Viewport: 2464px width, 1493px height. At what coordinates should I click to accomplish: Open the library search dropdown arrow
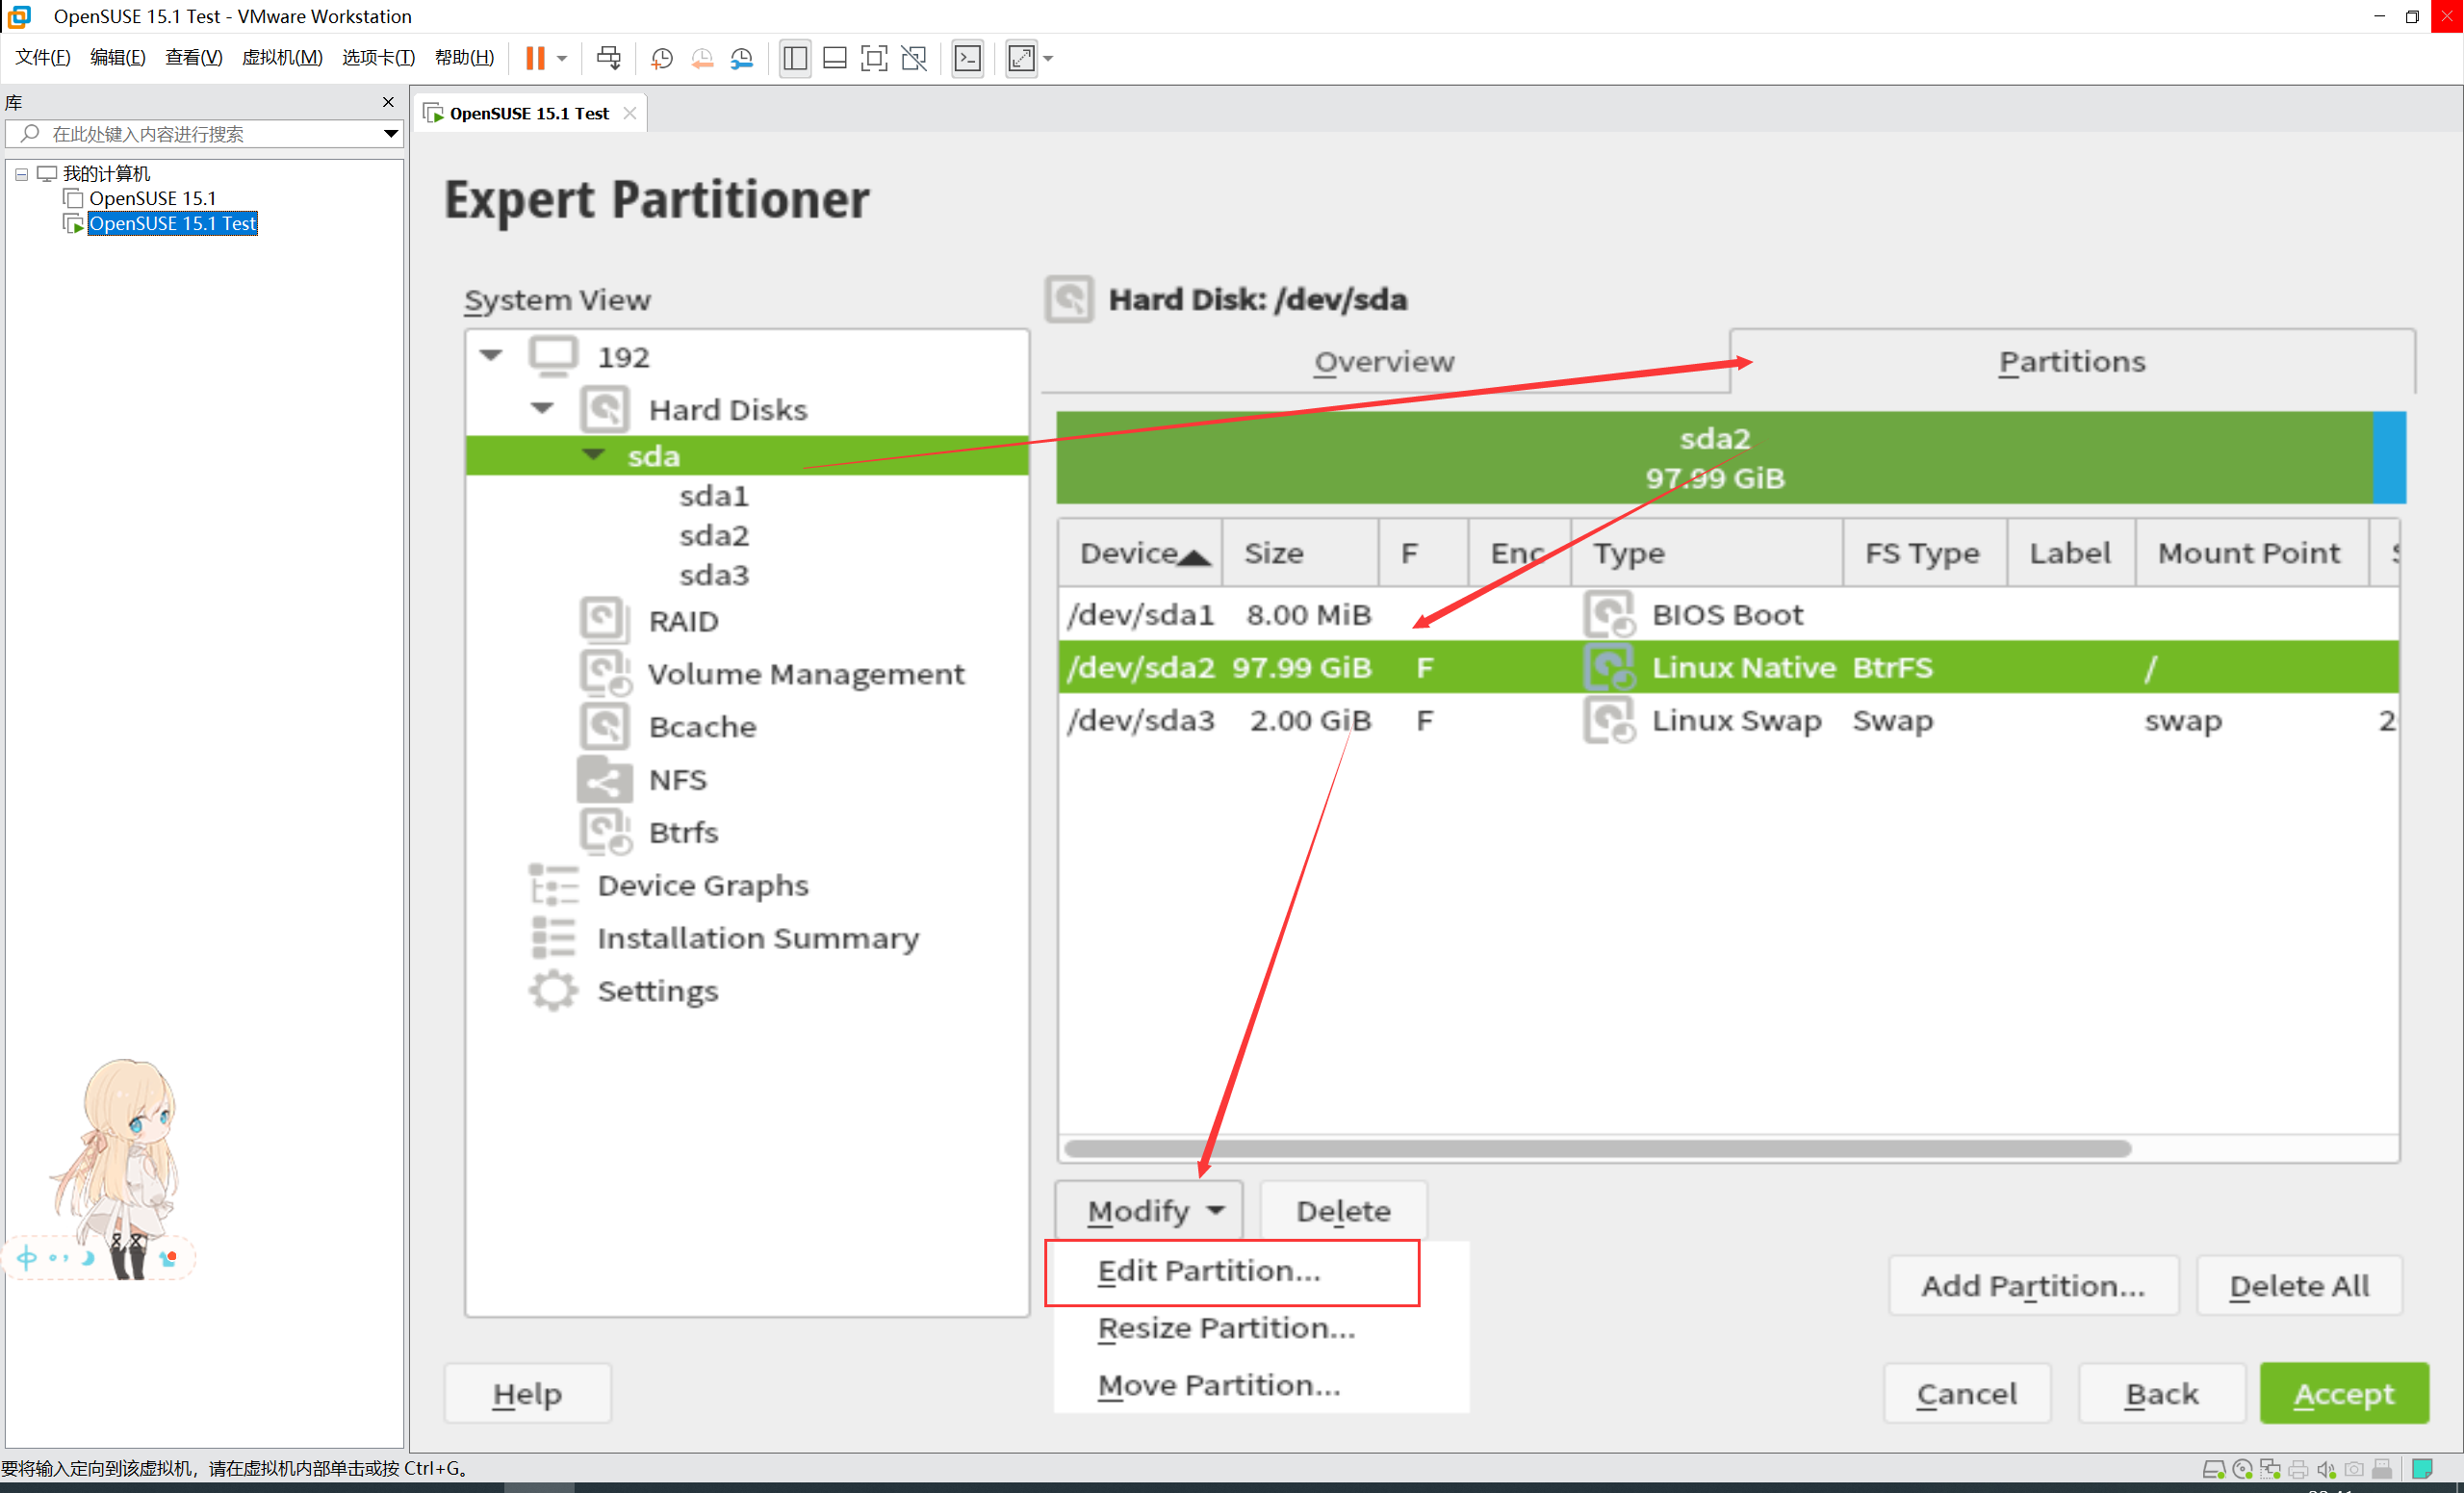click(390, 134)
